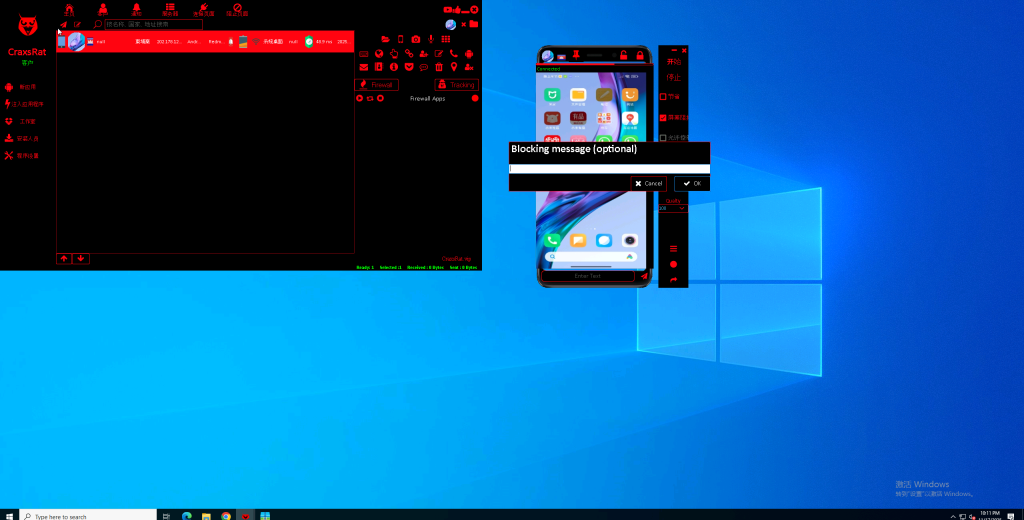Click the microphone icon in right panel
Screen dimensions: 1024x520
click(431, 39)
